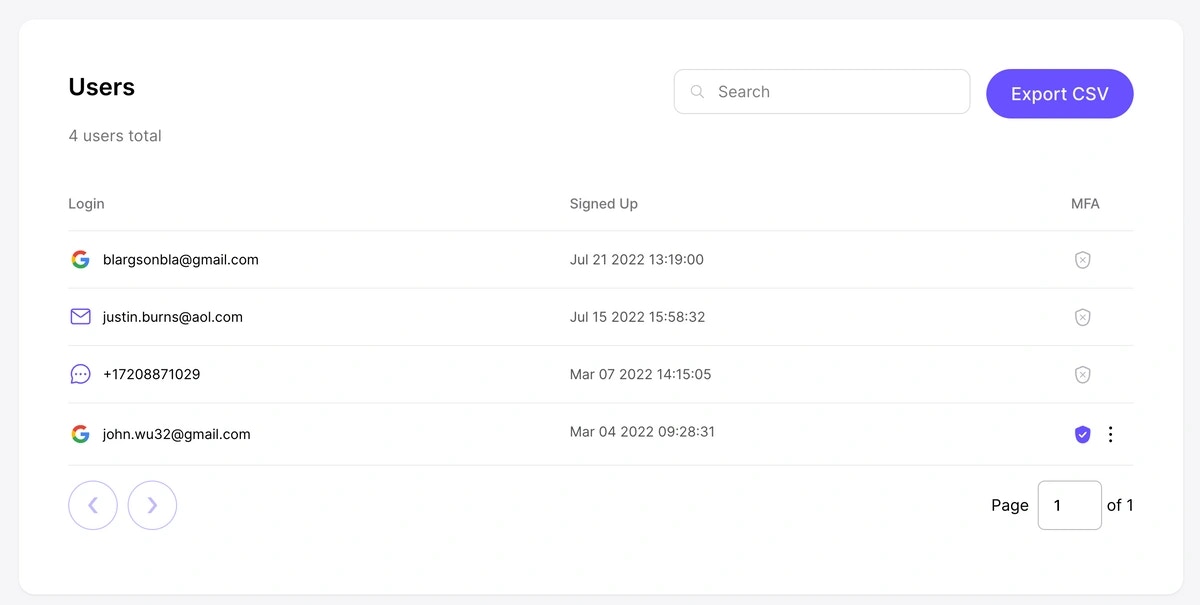This screenshot has height=605, width=1200.
Task: Click the disabled MFA shield for blargsonbla@gmail.com
Action: point(1082,260)
